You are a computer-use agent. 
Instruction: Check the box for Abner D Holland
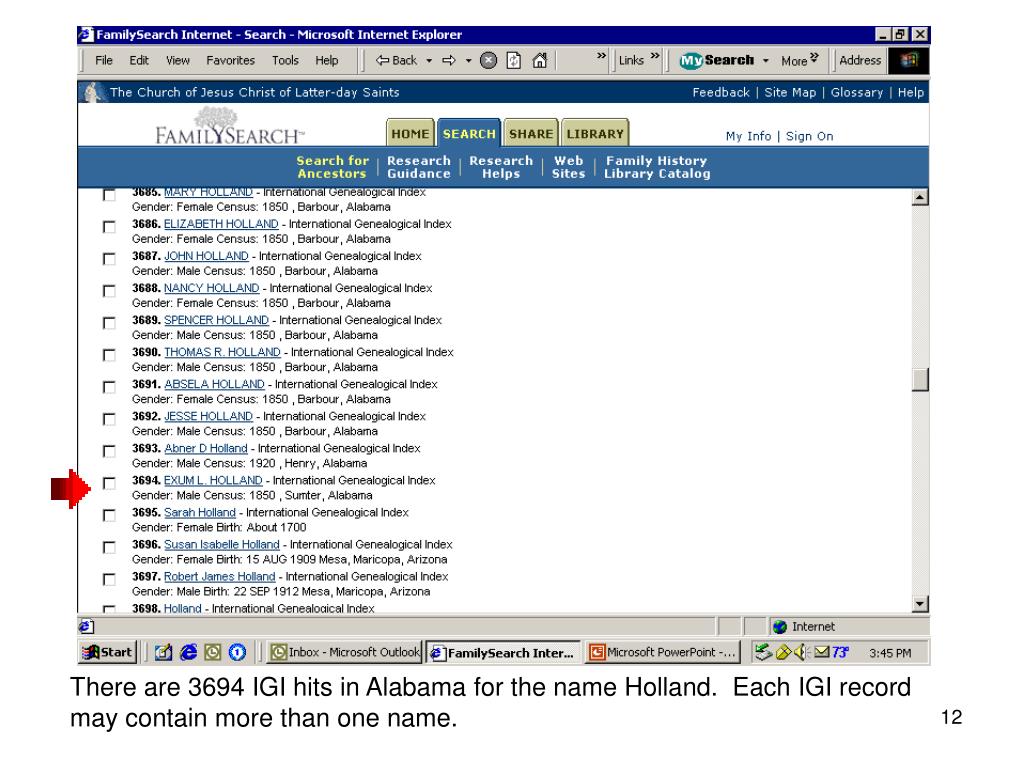(109, 451)
